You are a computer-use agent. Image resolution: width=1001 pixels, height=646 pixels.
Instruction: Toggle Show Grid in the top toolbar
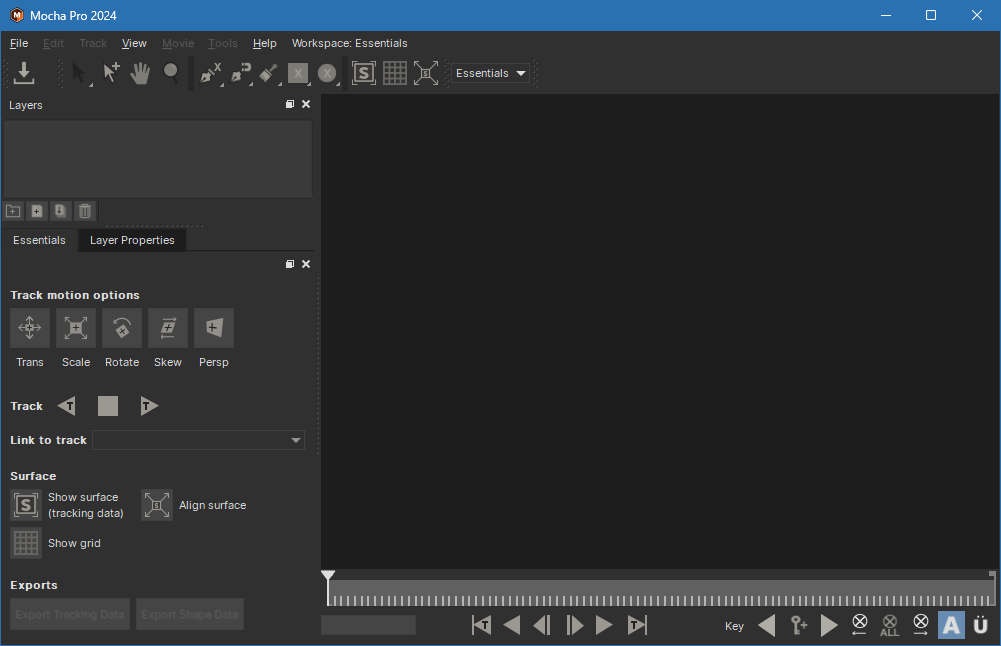[395, 73]
